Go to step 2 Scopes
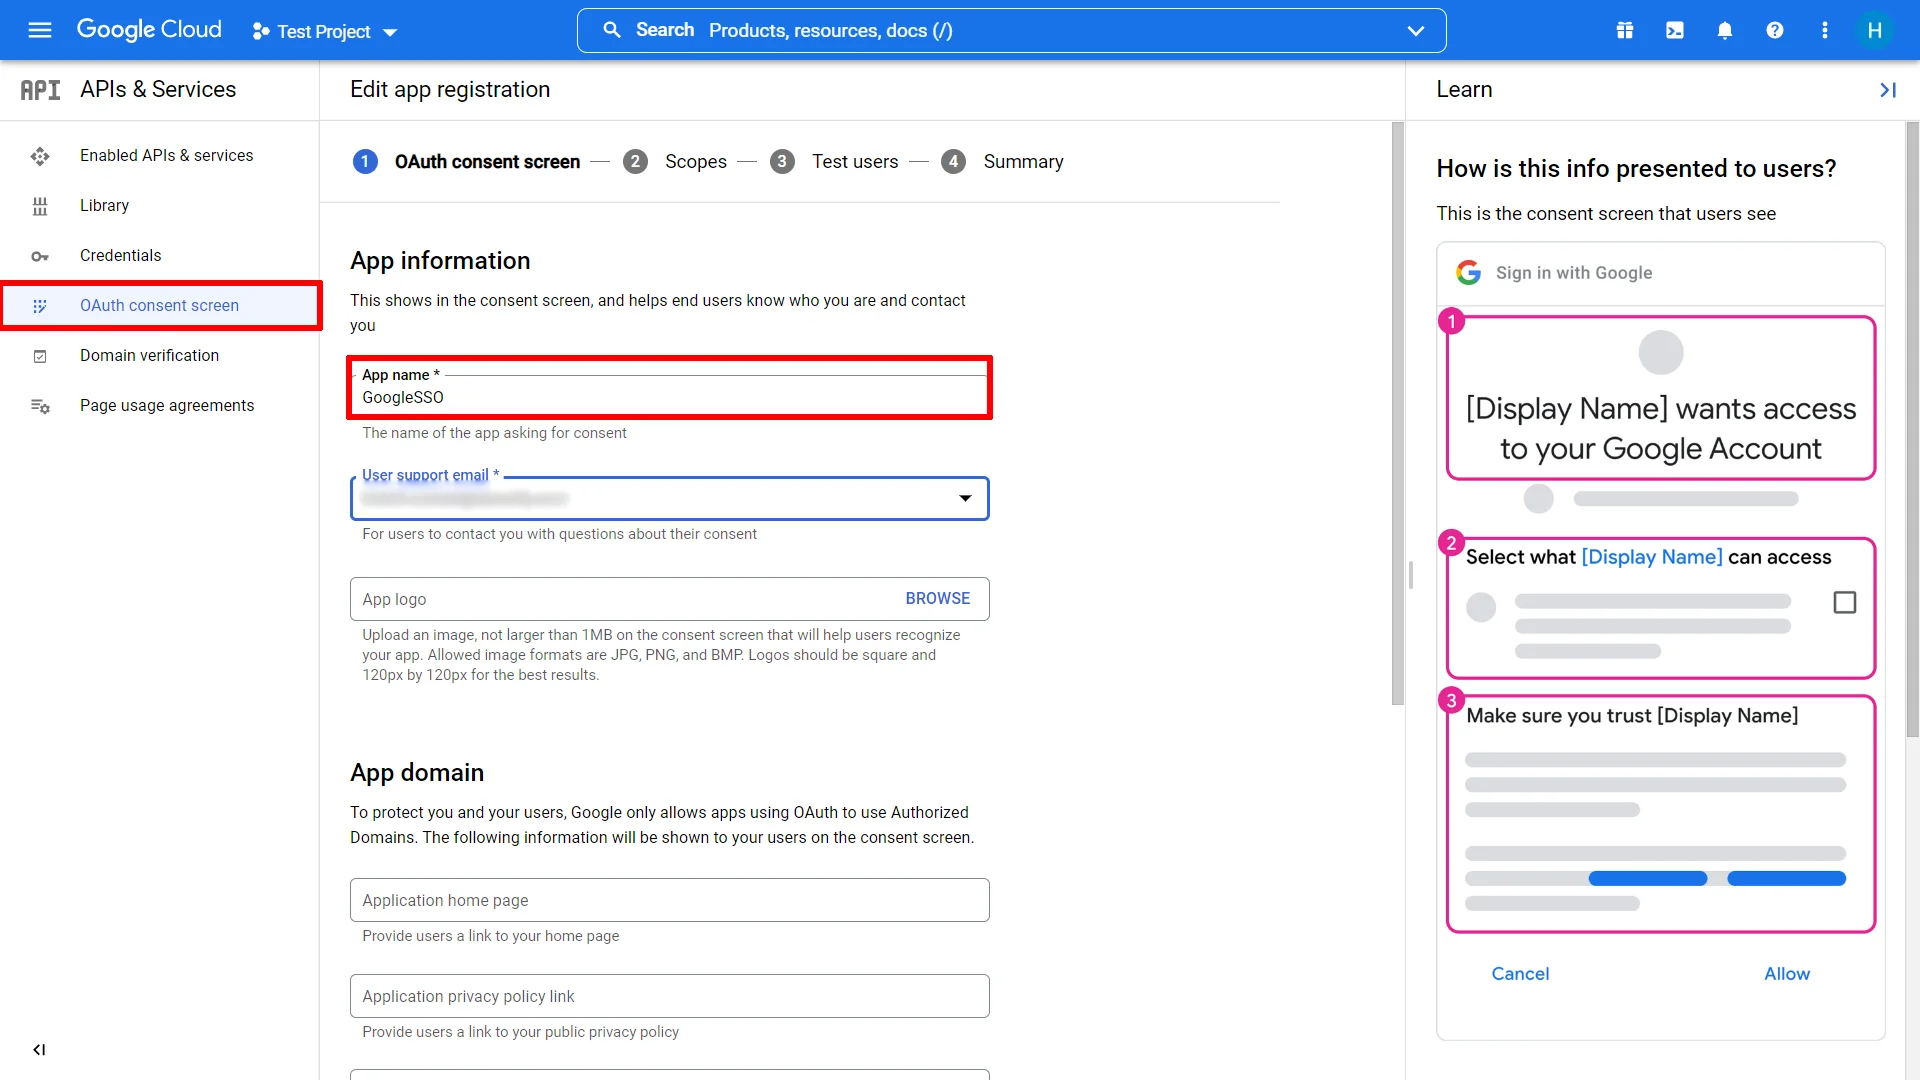The height and width of the screenshot is (1080, 1920). coord(675,161)
